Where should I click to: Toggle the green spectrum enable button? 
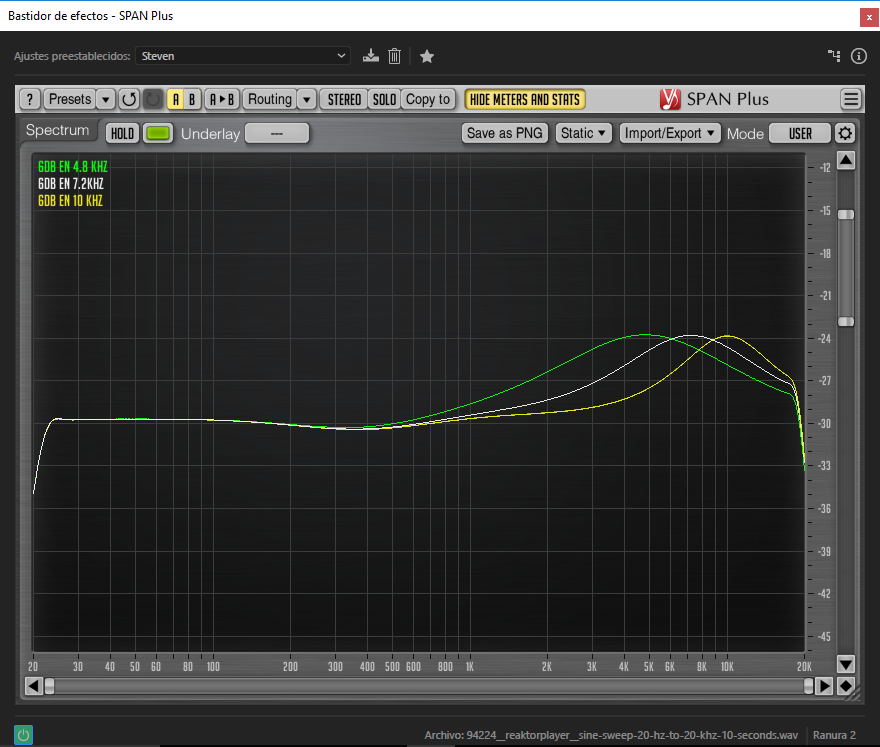pyautogui.click(x=158, y=133)
